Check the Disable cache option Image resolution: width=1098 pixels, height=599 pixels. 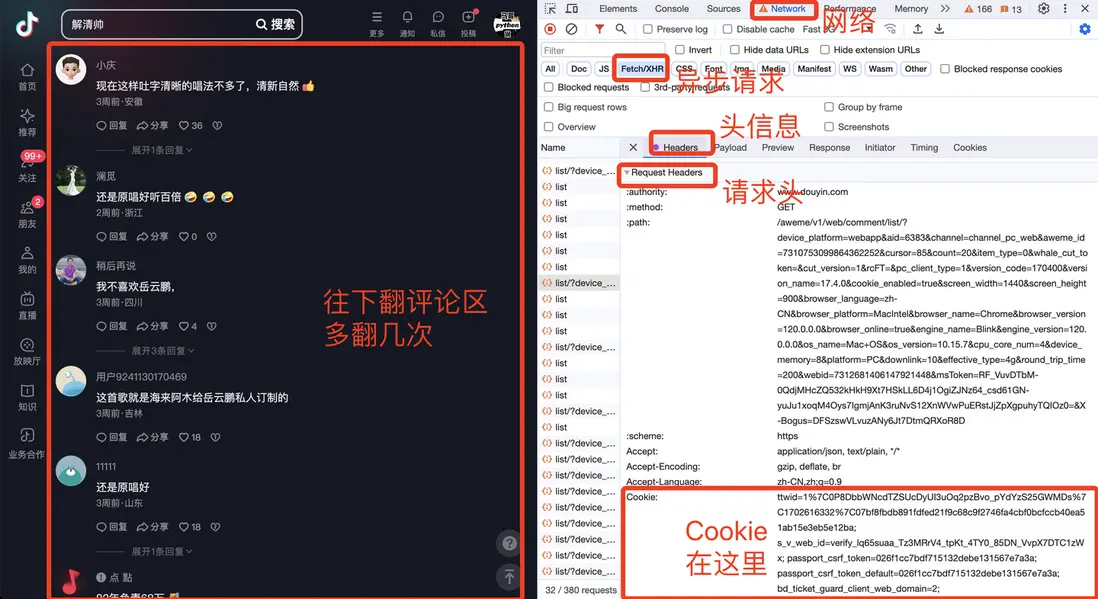click(726, 28)
